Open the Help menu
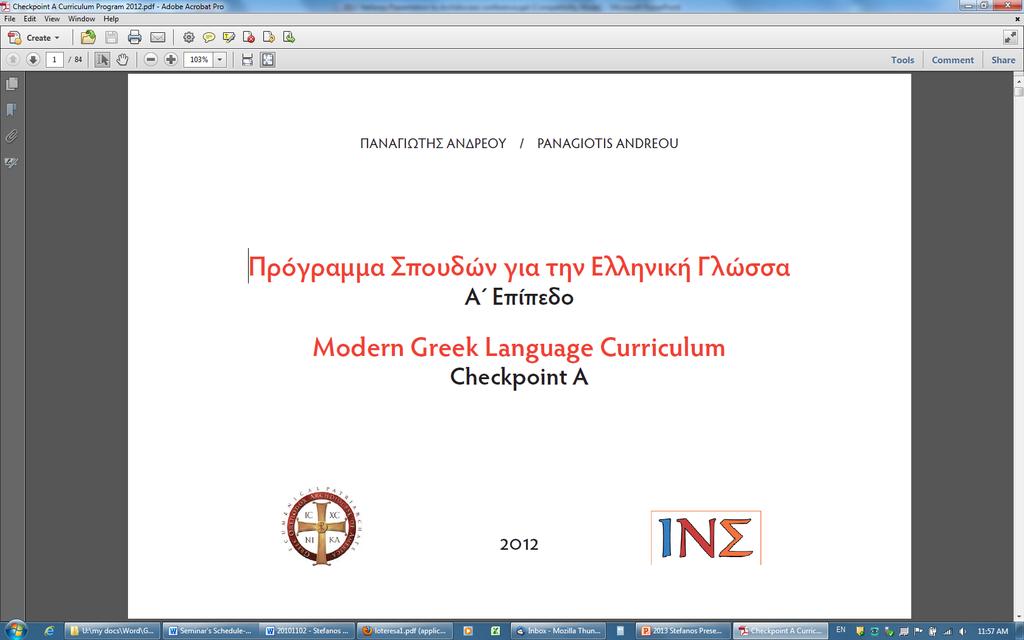Screen dimensions: 1024x640 (x=111, y=19)
